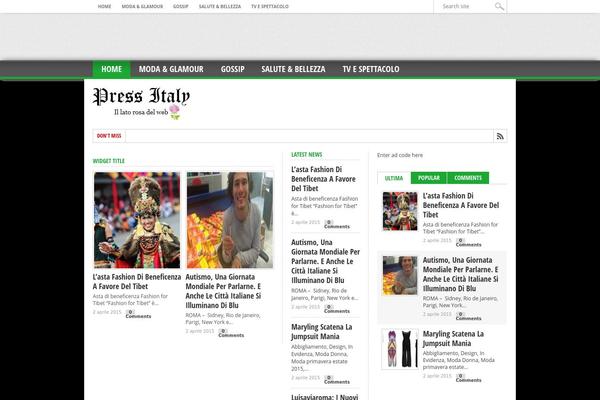This screenshot has width=600, height=400.
Task: Click the search magnifier icon
Action: click(x=499, y=6)
